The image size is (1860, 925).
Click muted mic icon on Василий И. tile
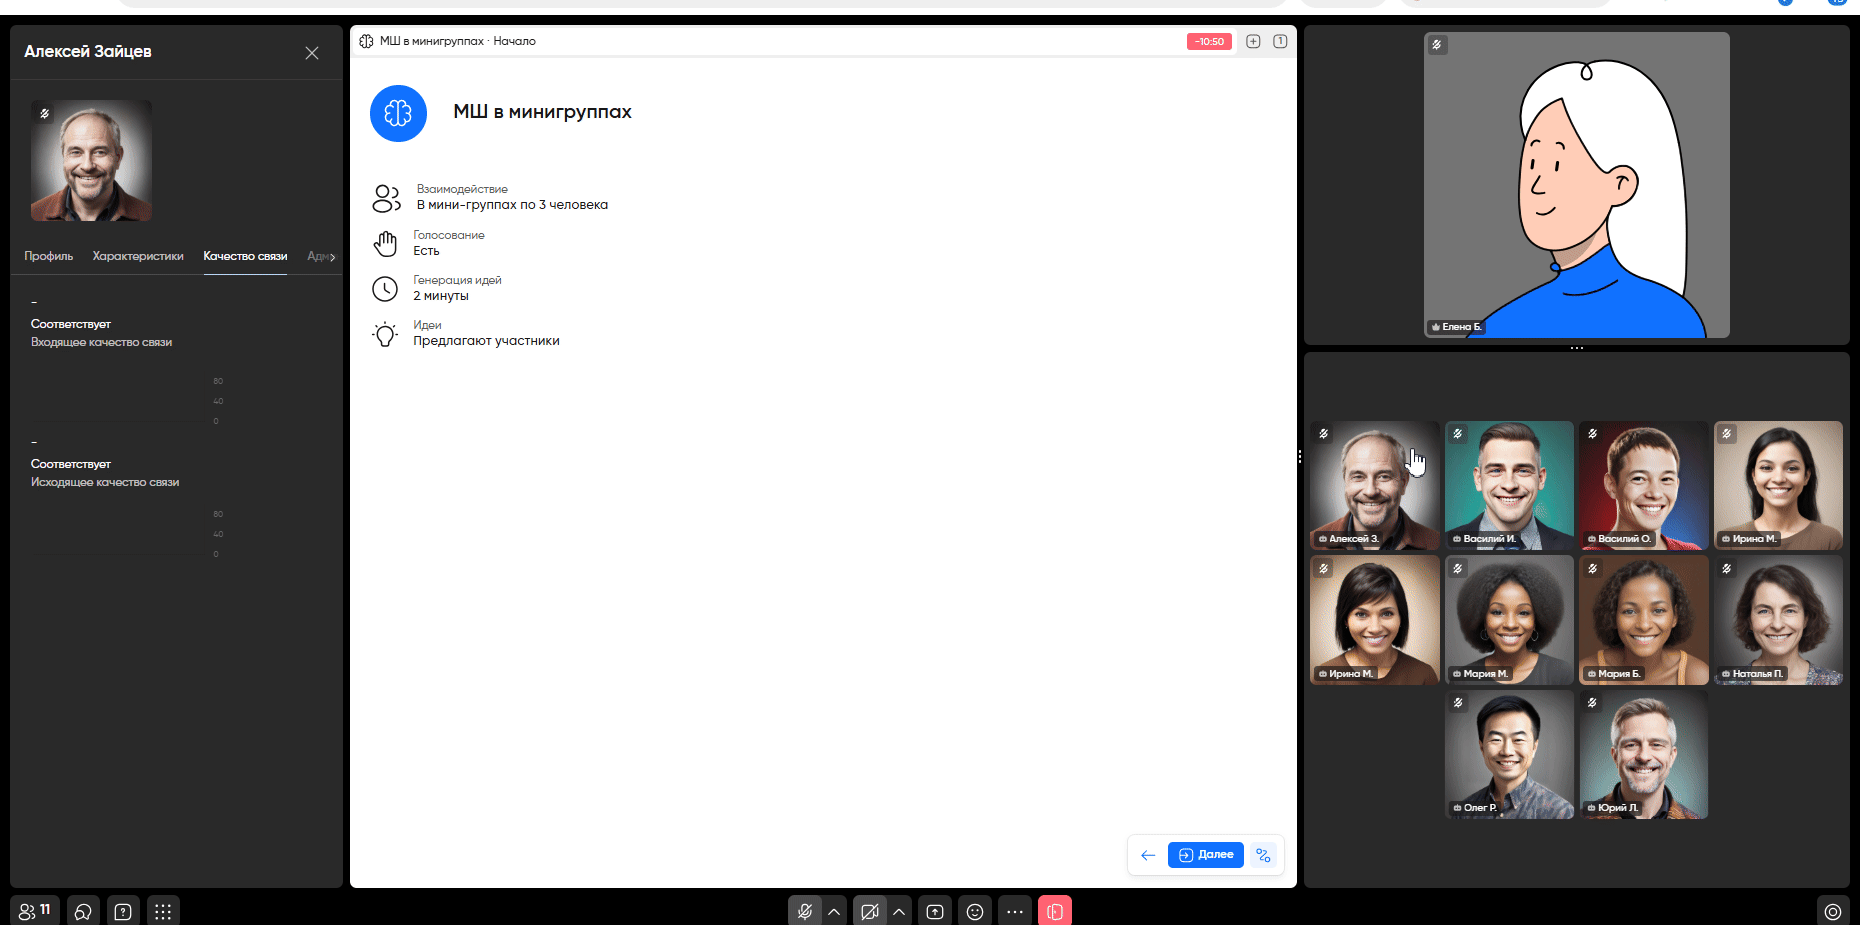pyautogui.click(x=1458, y=434)
